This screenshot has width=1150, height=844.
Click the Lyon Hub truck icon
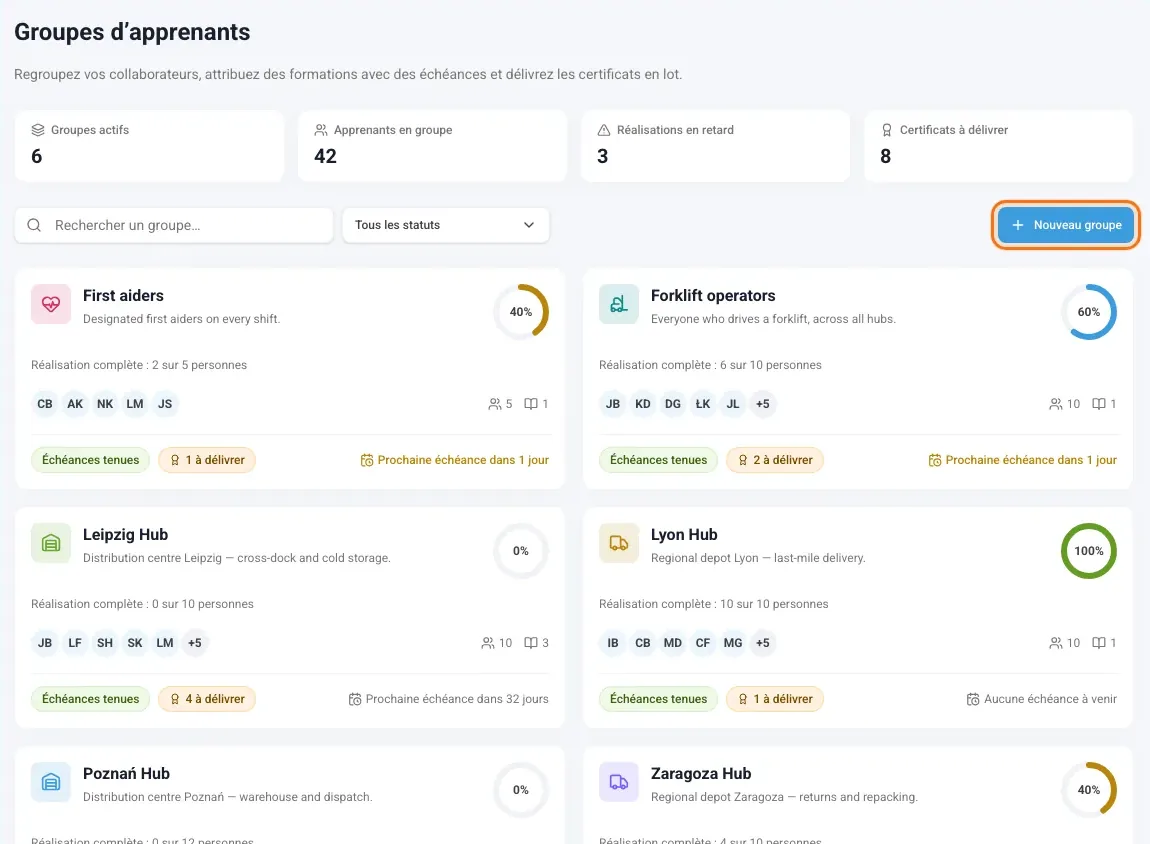point(619,543)
